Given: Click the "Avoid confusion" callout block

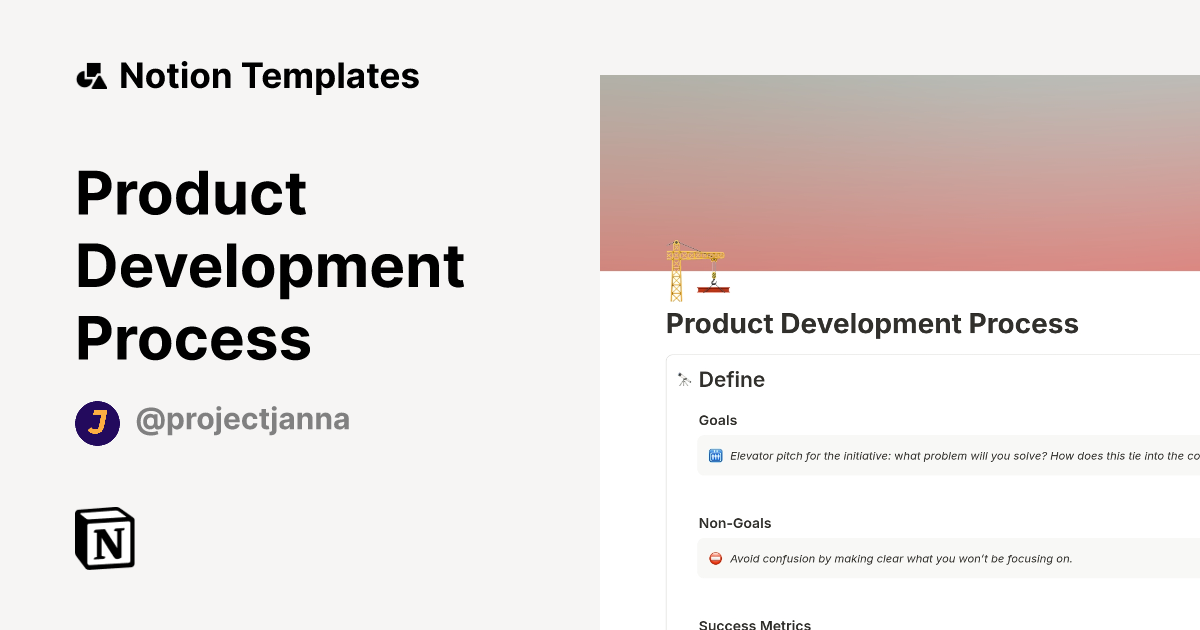Looking at the screenshot, I should (900, 558).
